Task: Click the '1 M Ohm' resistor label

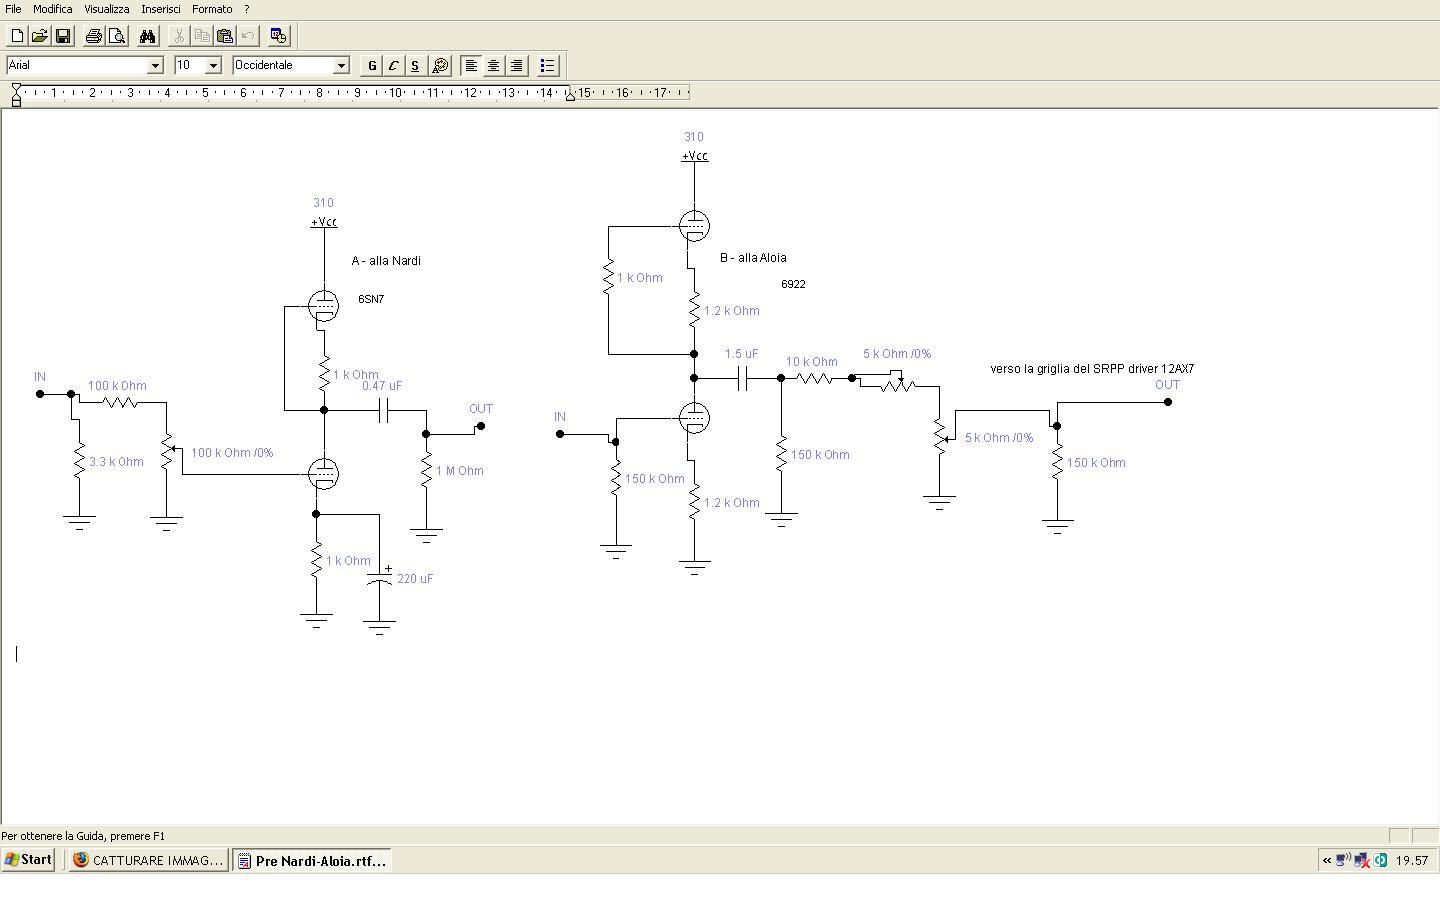Action: click(459, 471)
